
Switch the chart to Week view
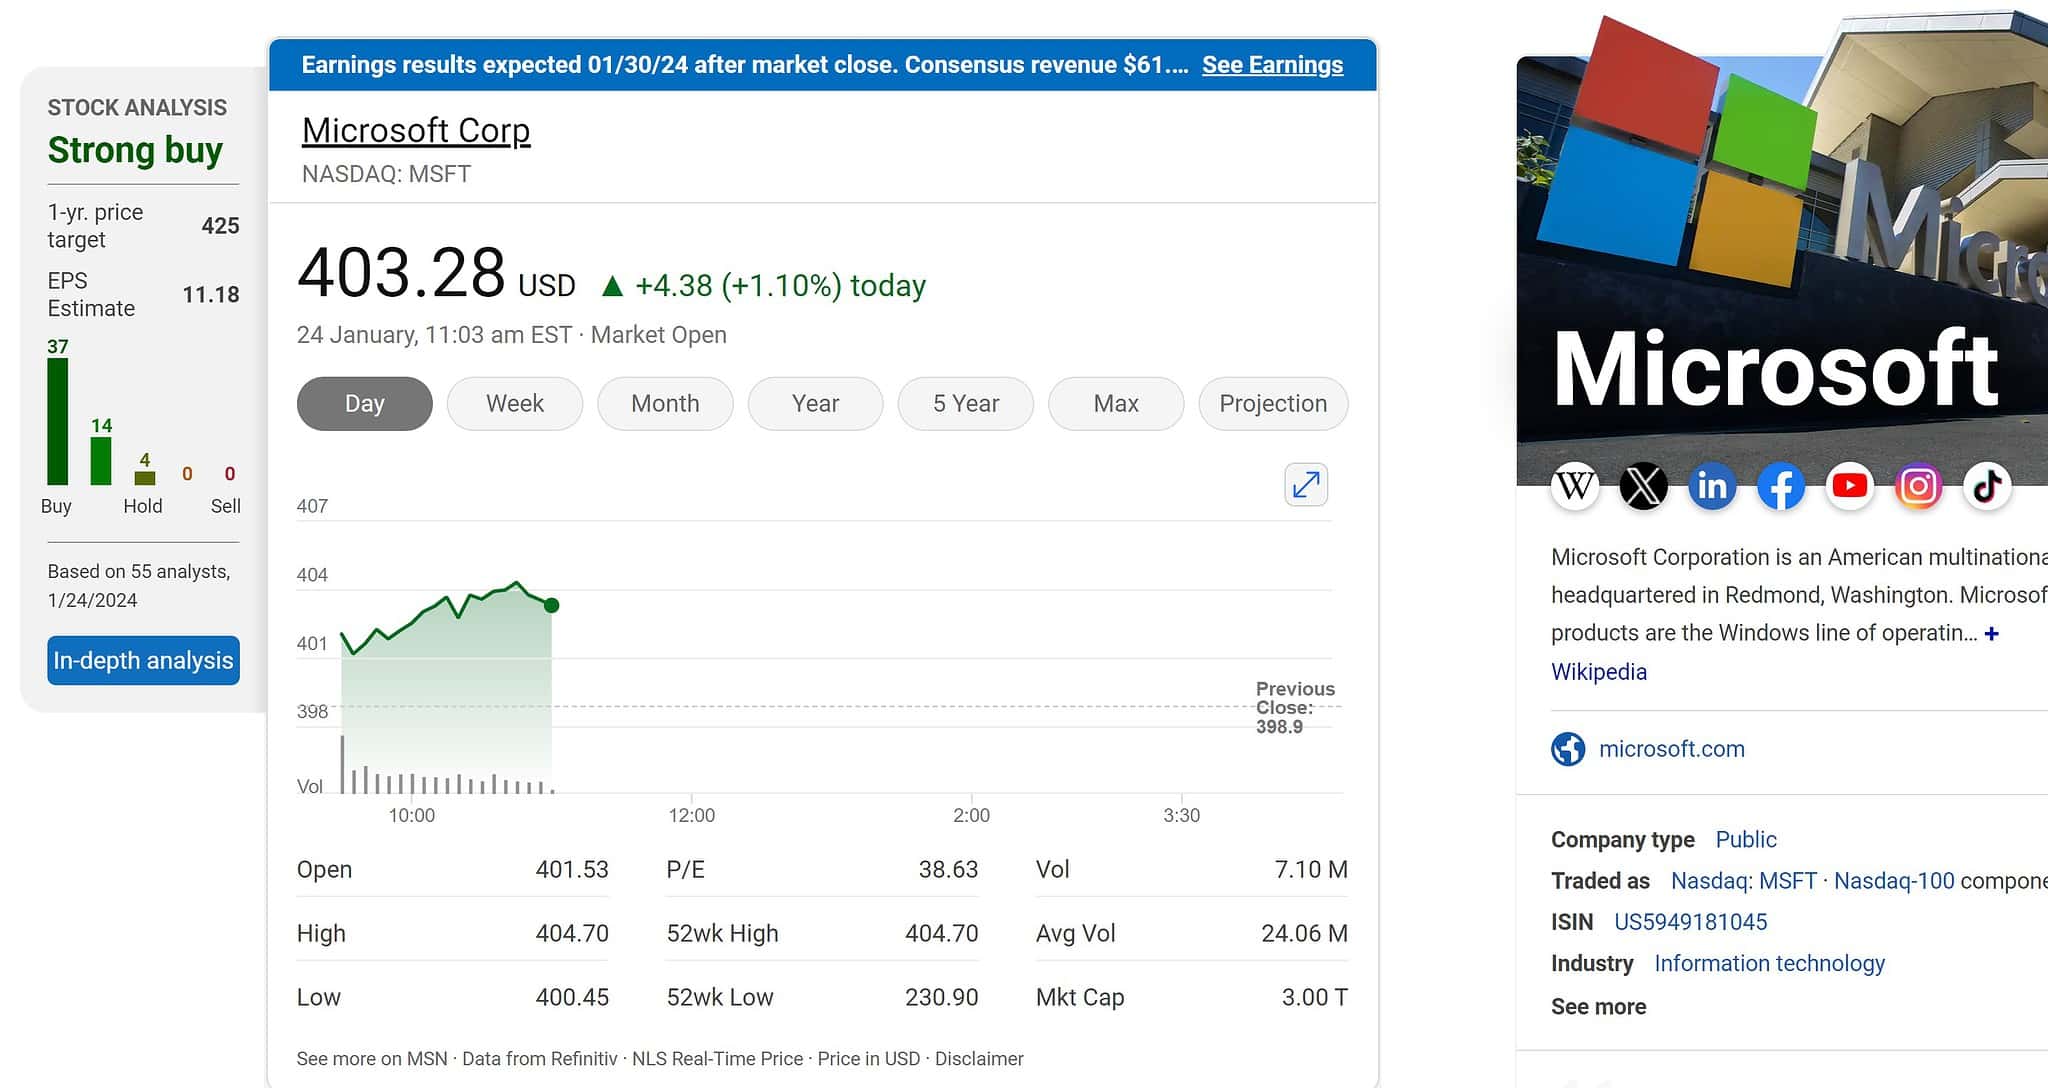(514, 403)
